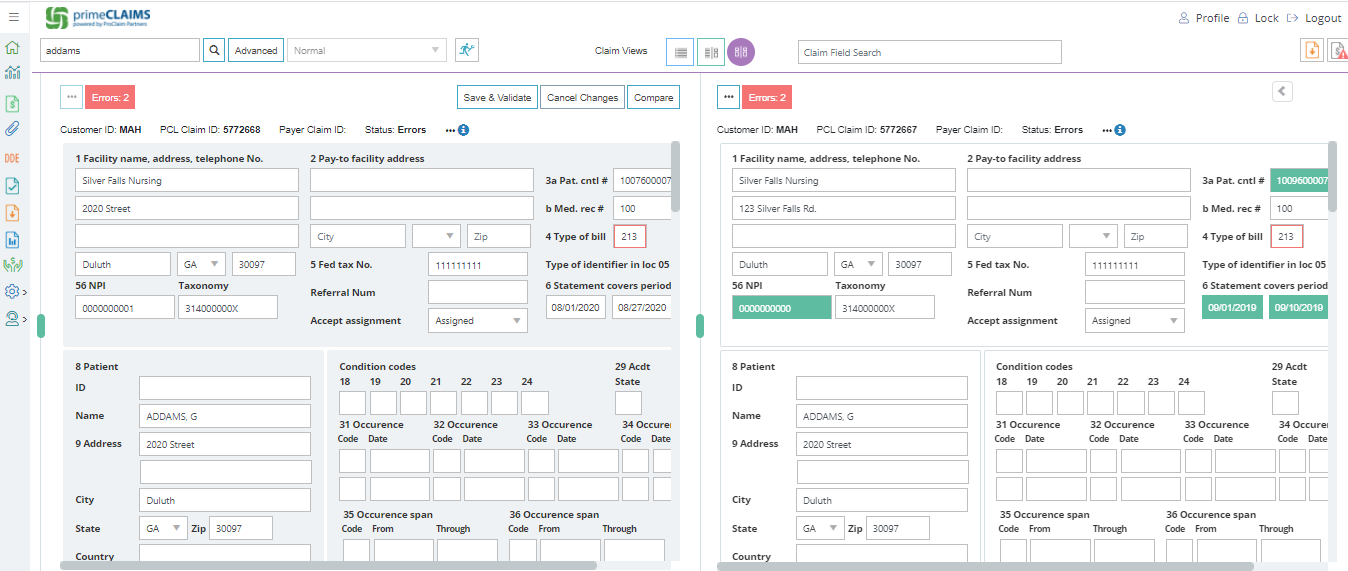Click the running person icon in the toolbar
The width and height of the screenshot is (1348, 571).
pos(466,50)
